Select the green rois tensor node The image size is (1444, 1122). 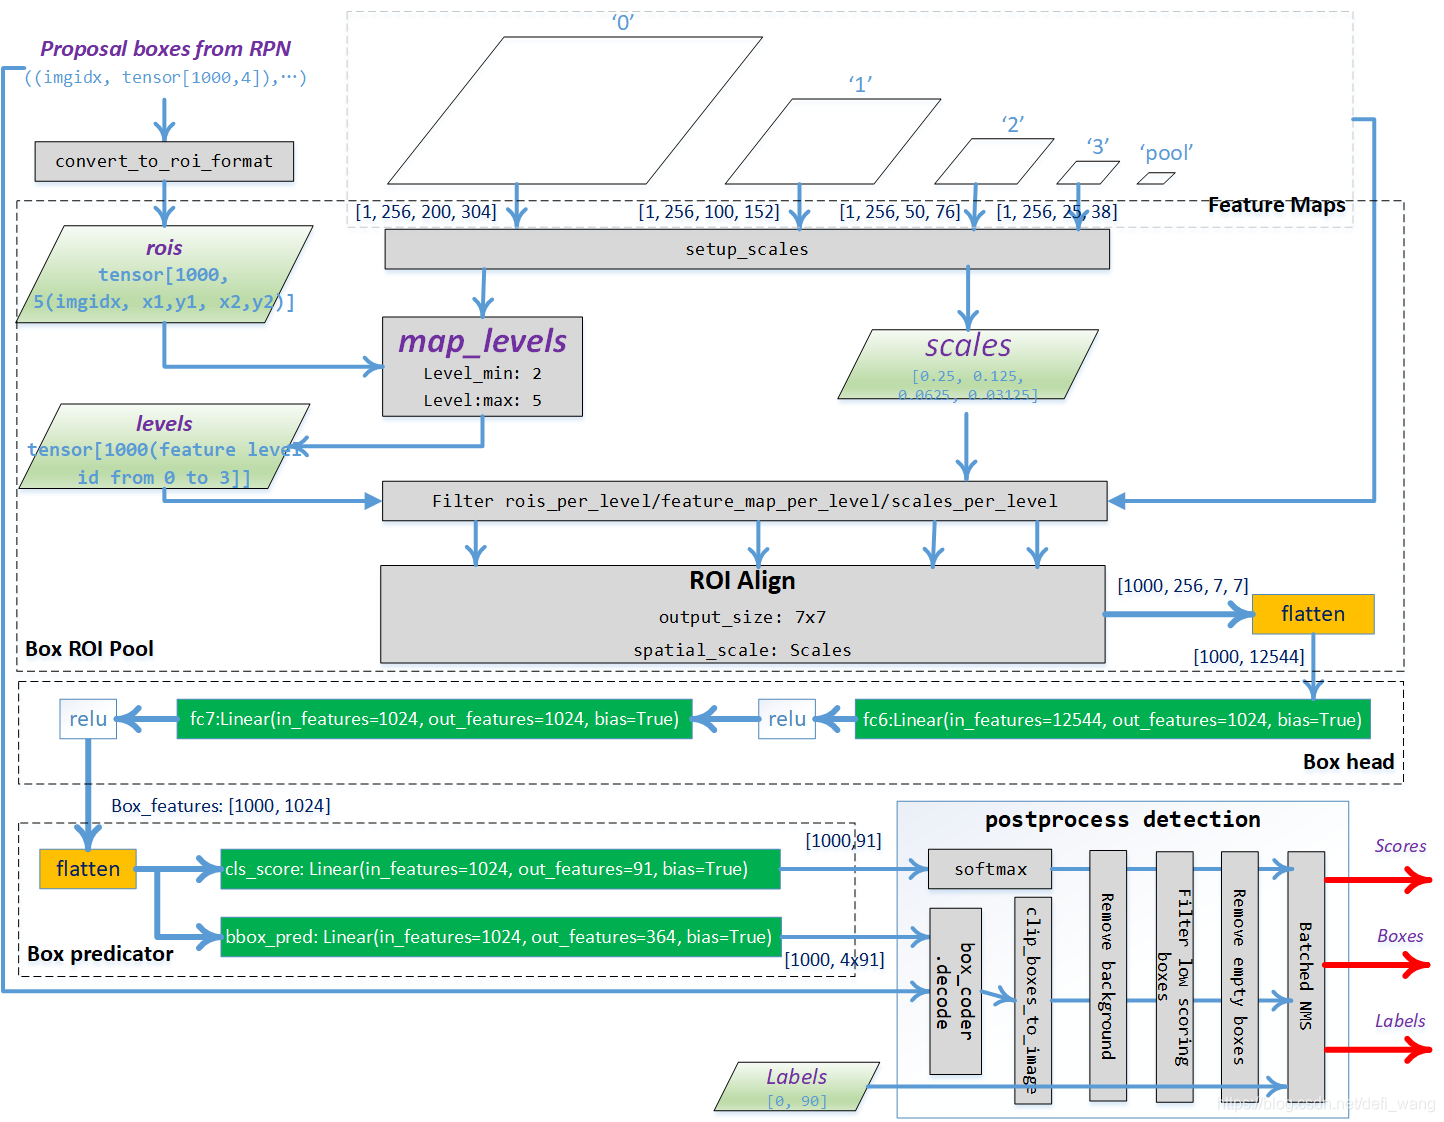pos(163,274)
